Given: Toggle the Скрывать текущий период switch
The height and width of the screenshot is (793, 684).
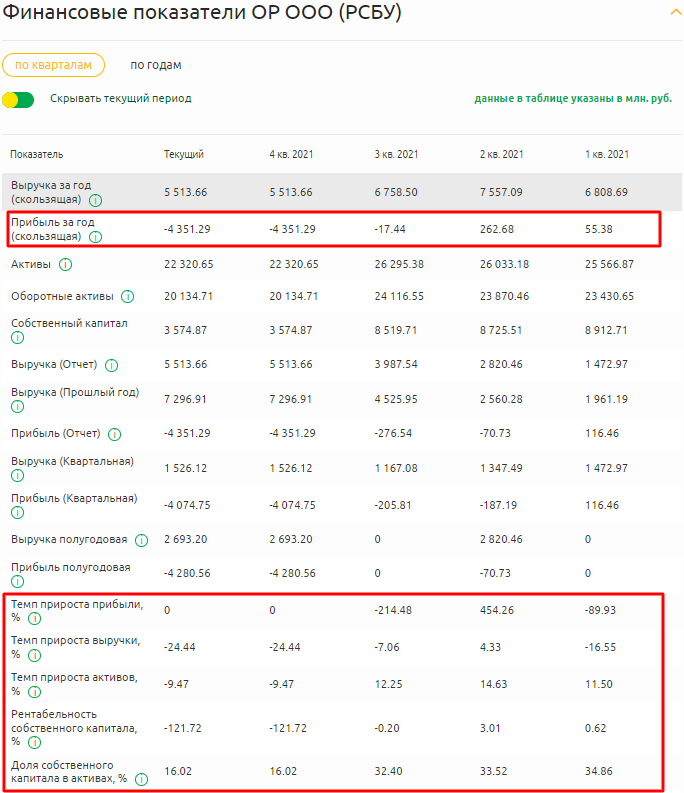Looking at the screenshot, I should 18,99.
